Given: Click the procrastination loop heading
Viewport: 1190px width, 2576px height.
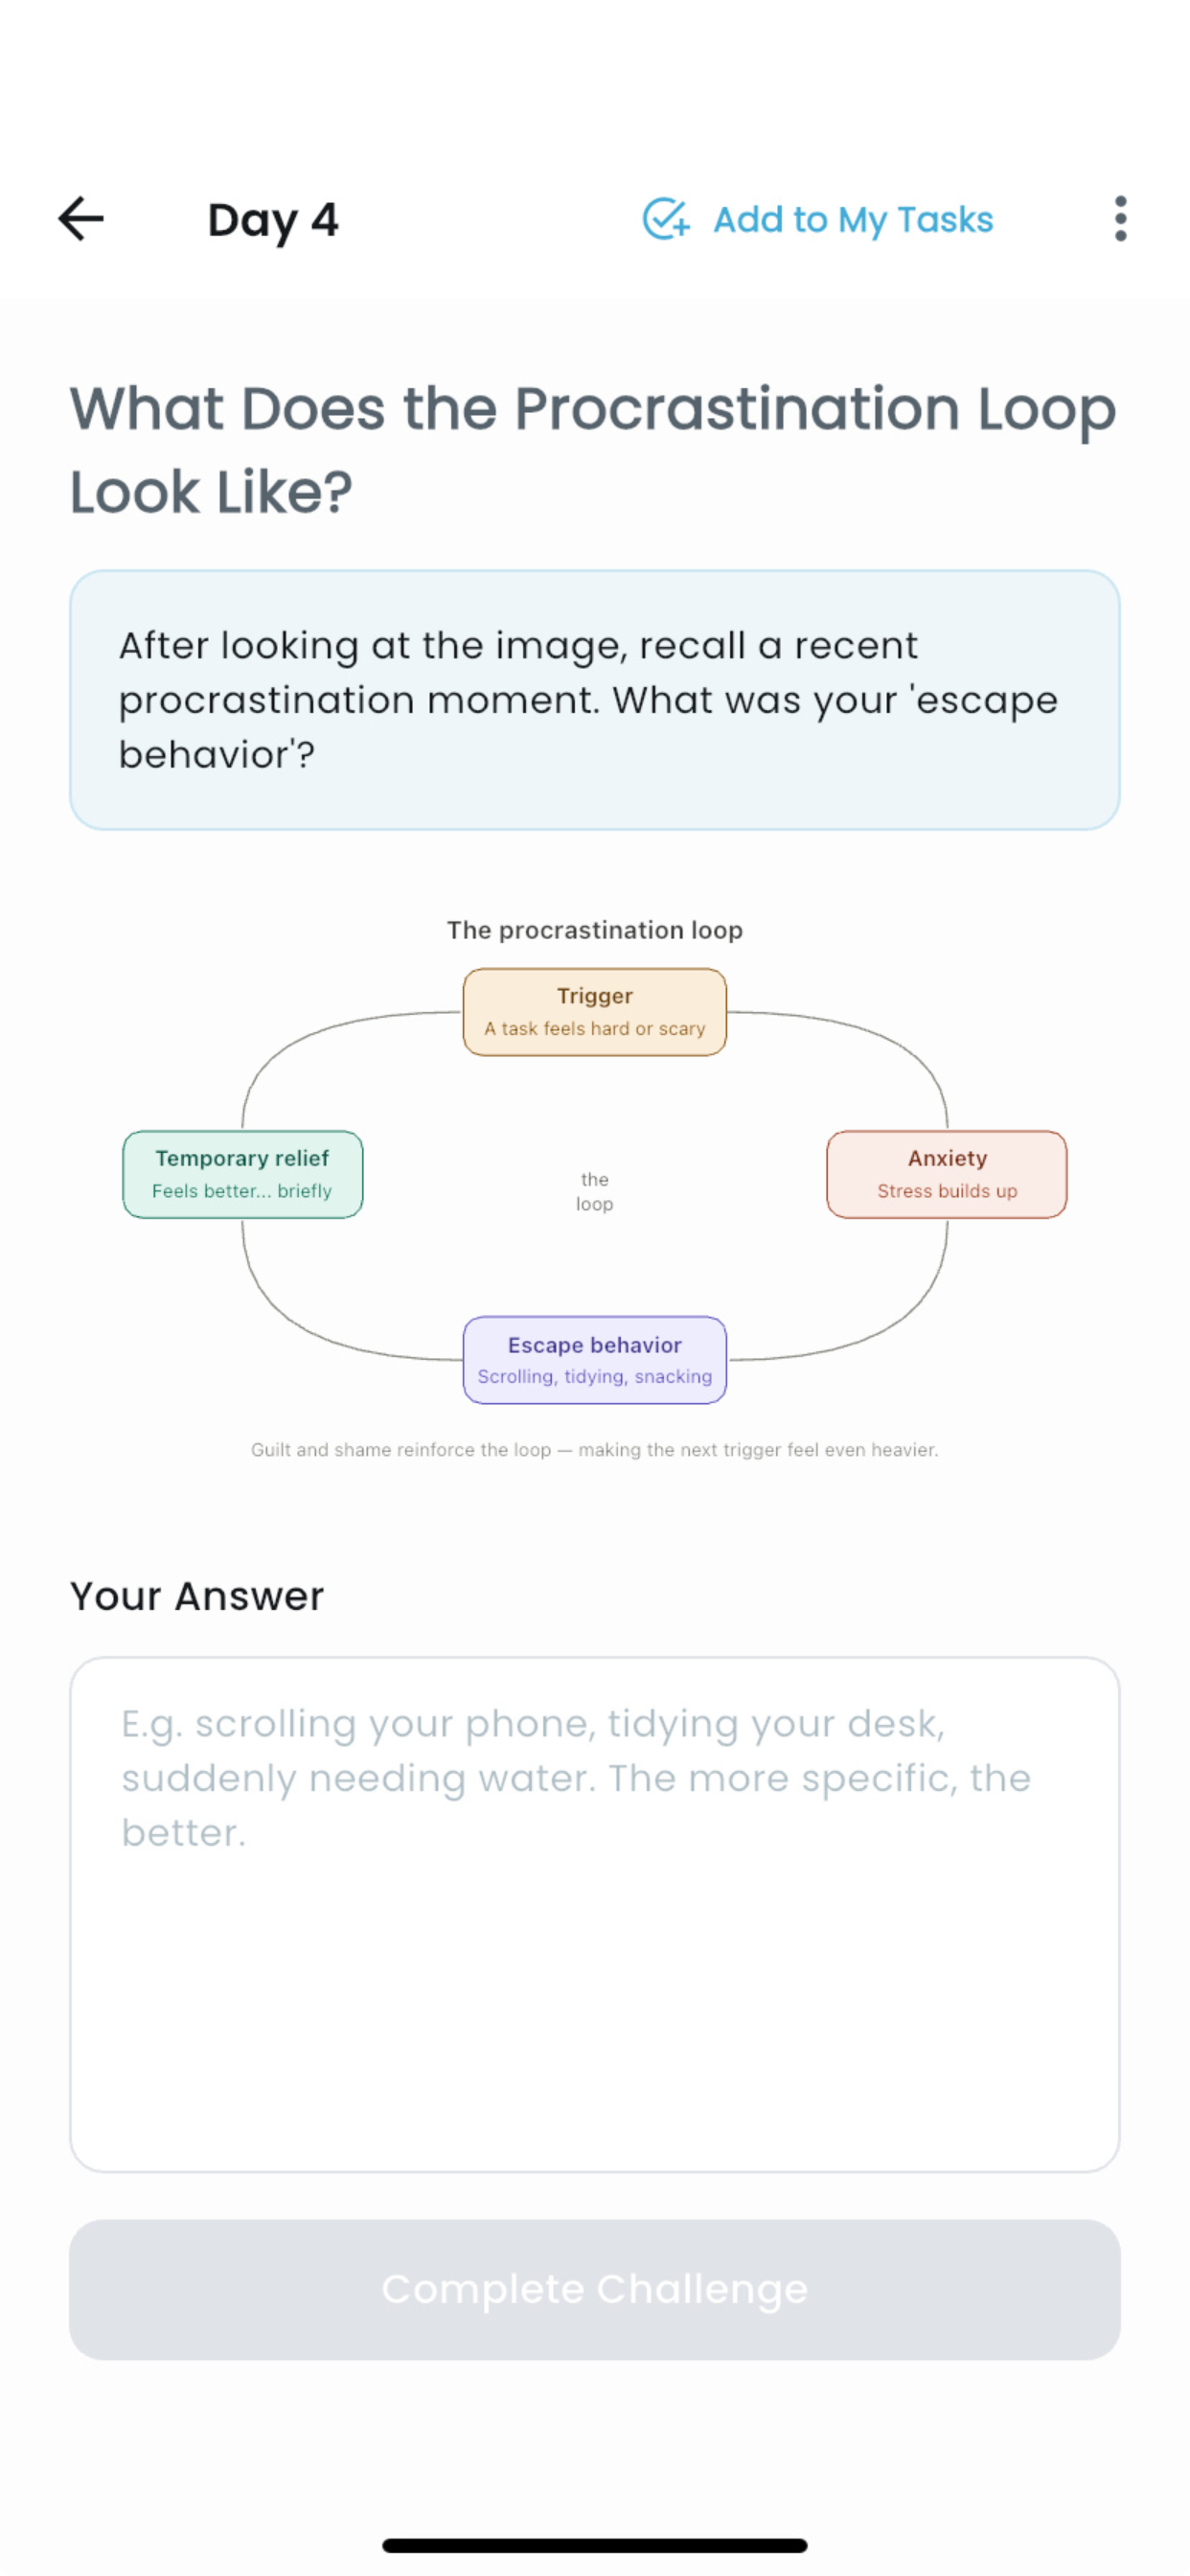Looking at the screenshot, I should [593, 450].
